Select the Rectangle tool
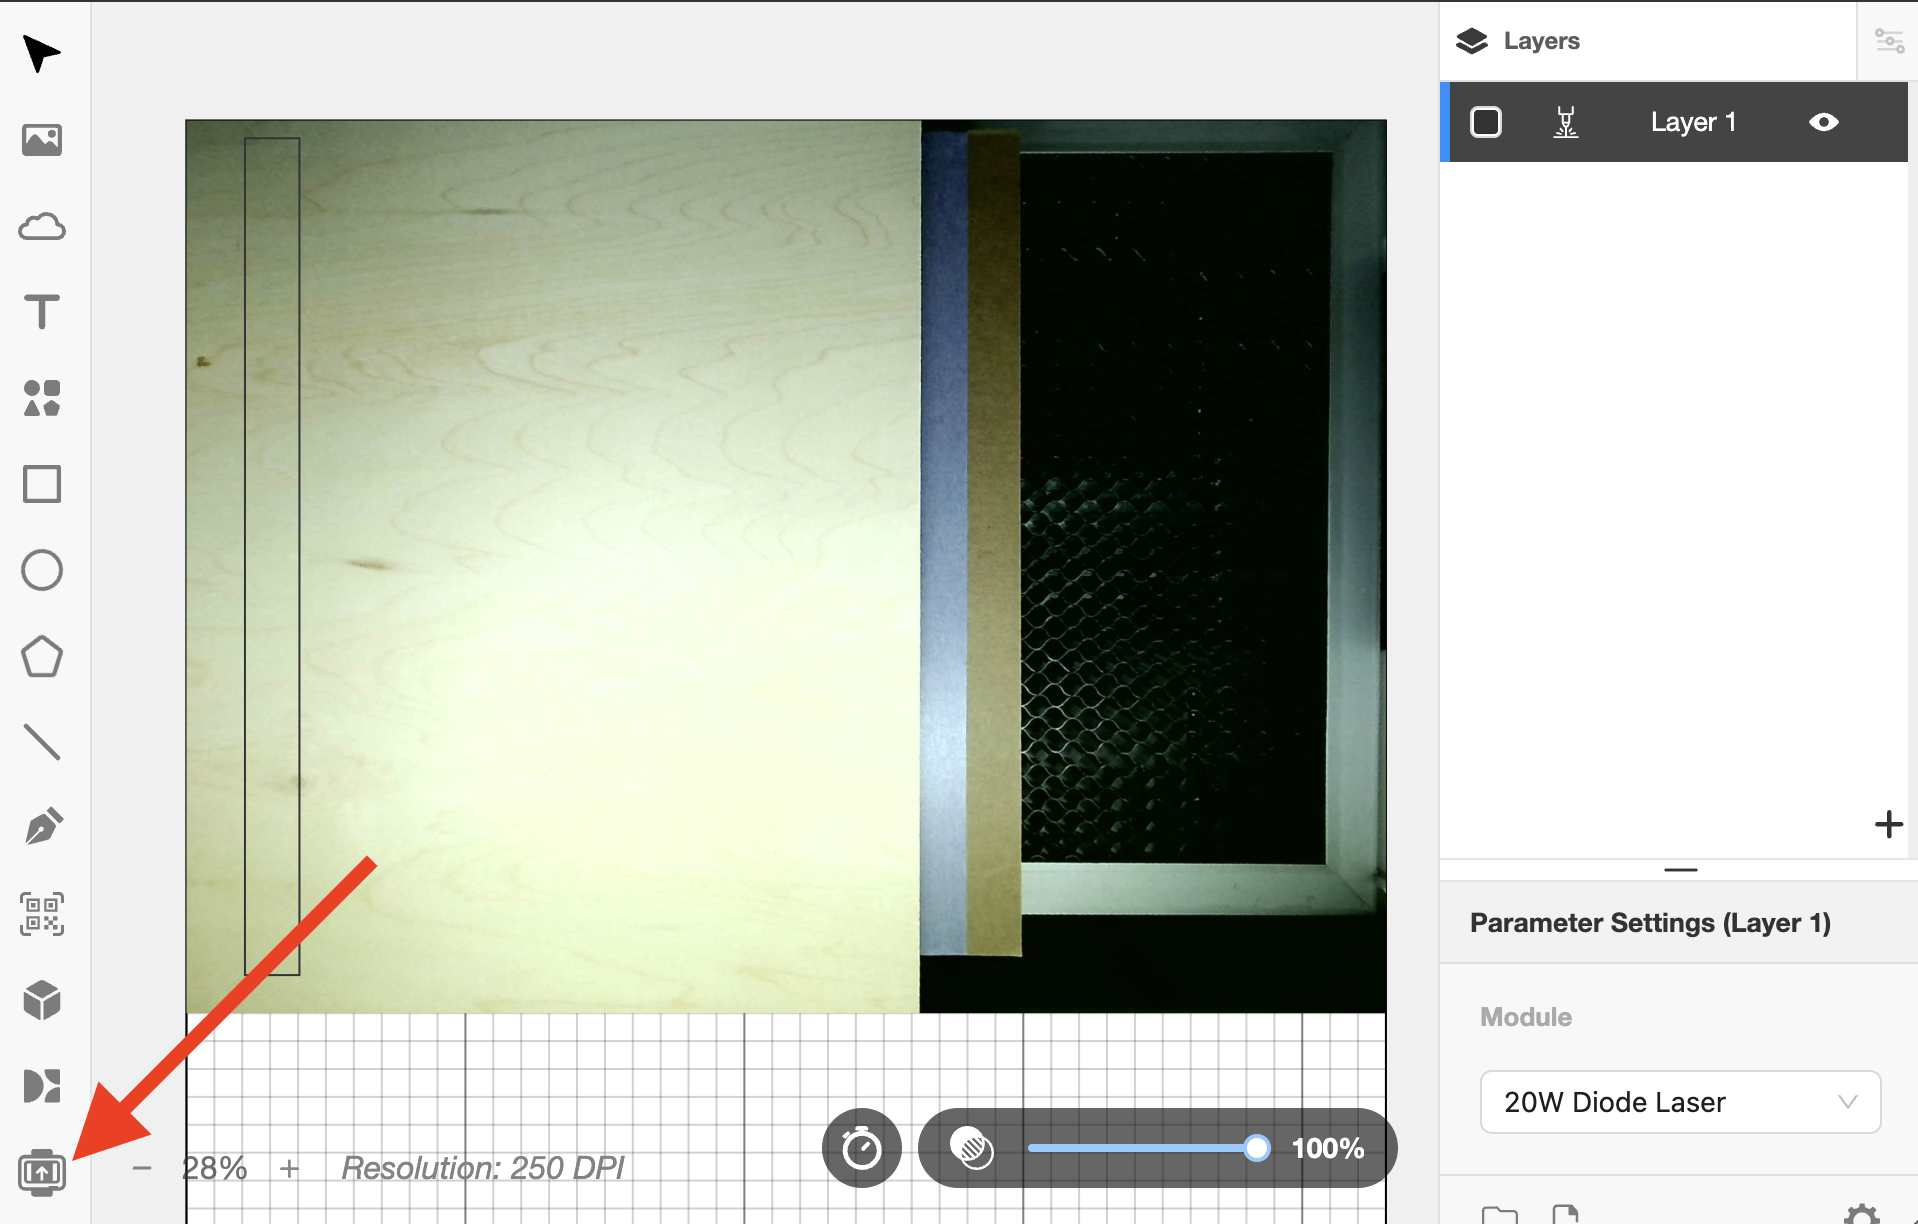 tap(41, 484)
